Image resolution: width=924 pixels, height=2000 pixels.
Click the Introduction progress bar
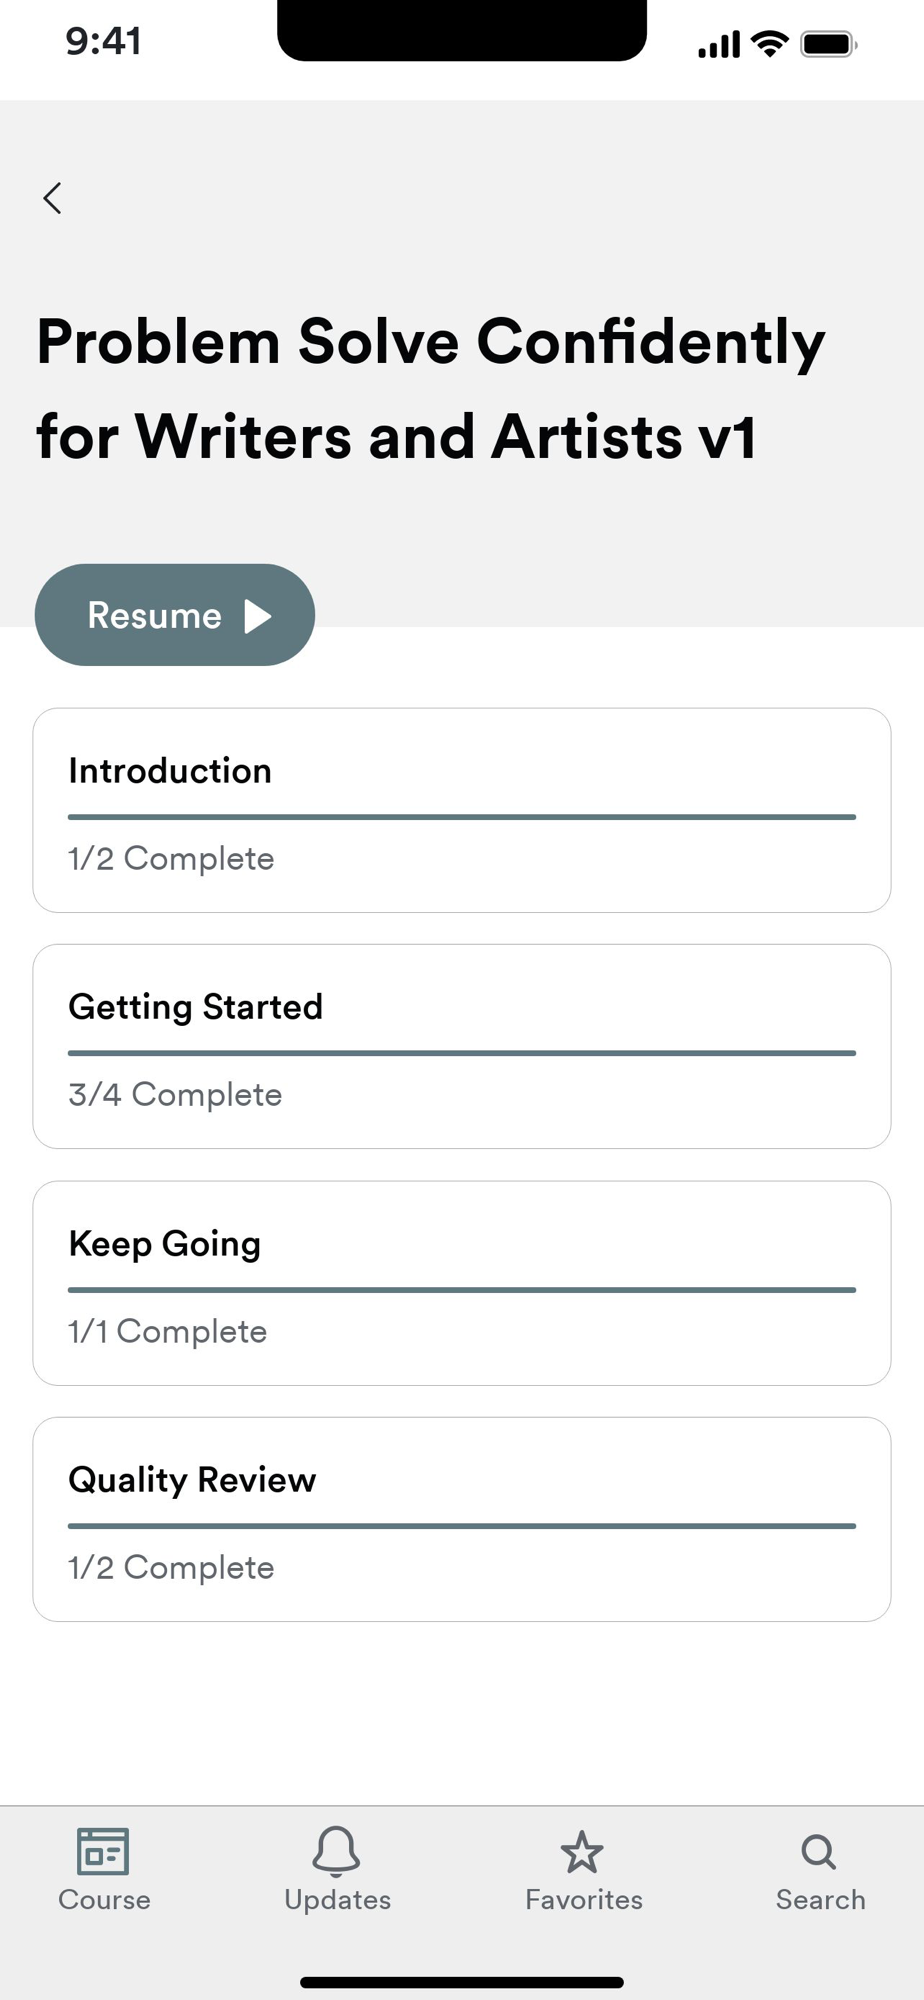click(x=461, y=817)
